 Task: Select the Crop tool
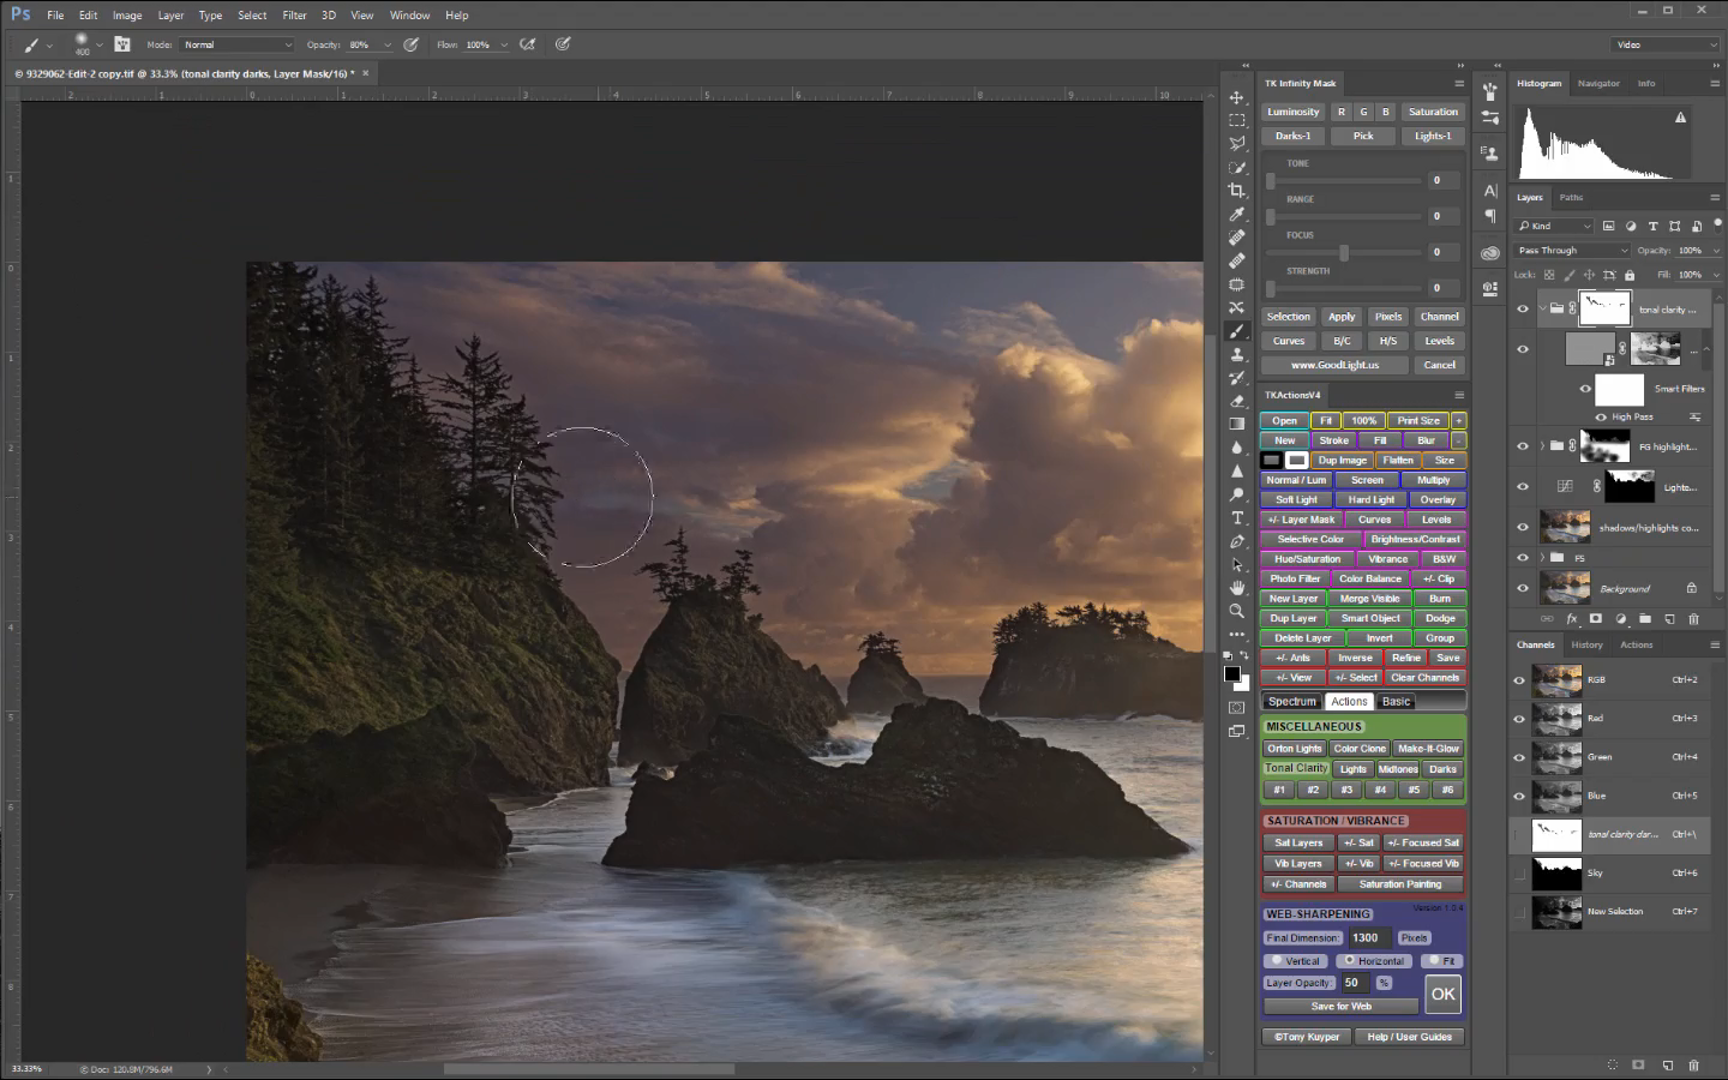(x=1237, y=191)
